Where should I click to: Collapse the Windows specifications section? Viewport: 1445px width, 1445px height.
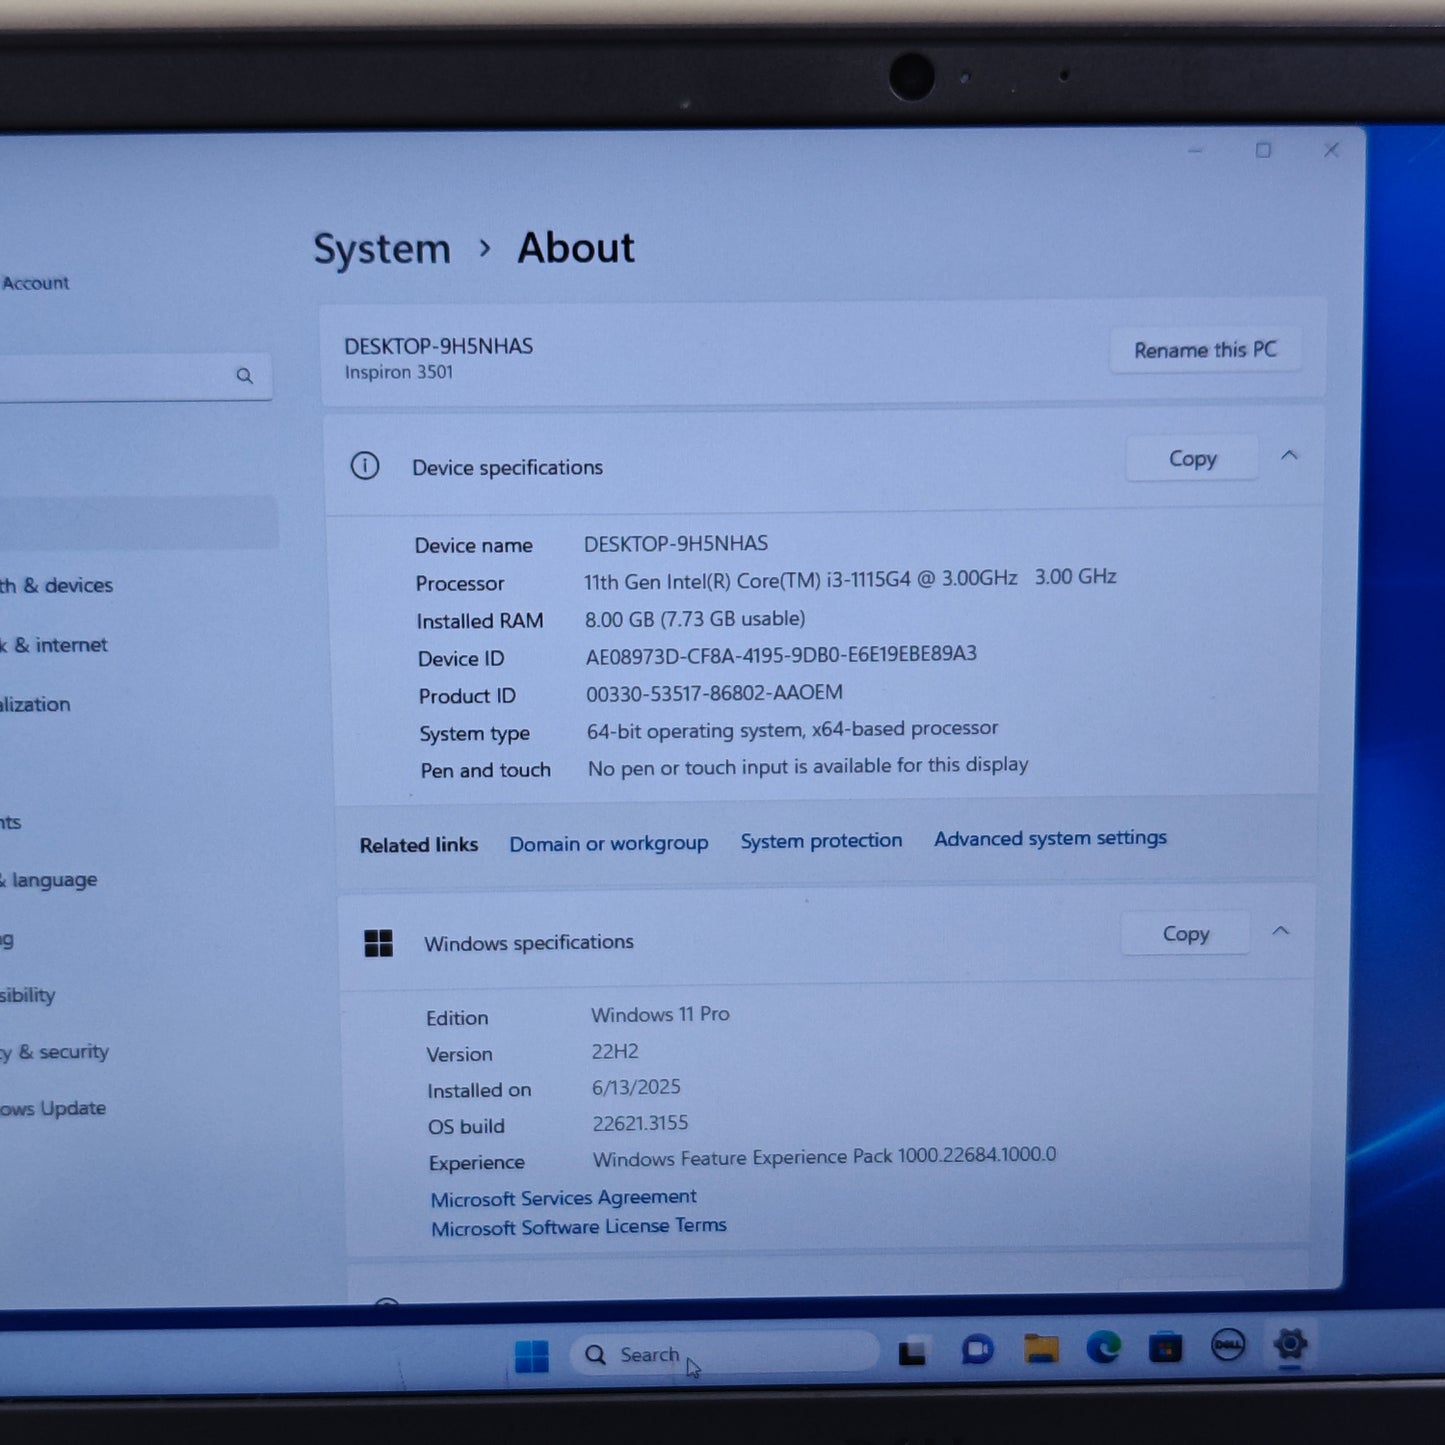1280,931
